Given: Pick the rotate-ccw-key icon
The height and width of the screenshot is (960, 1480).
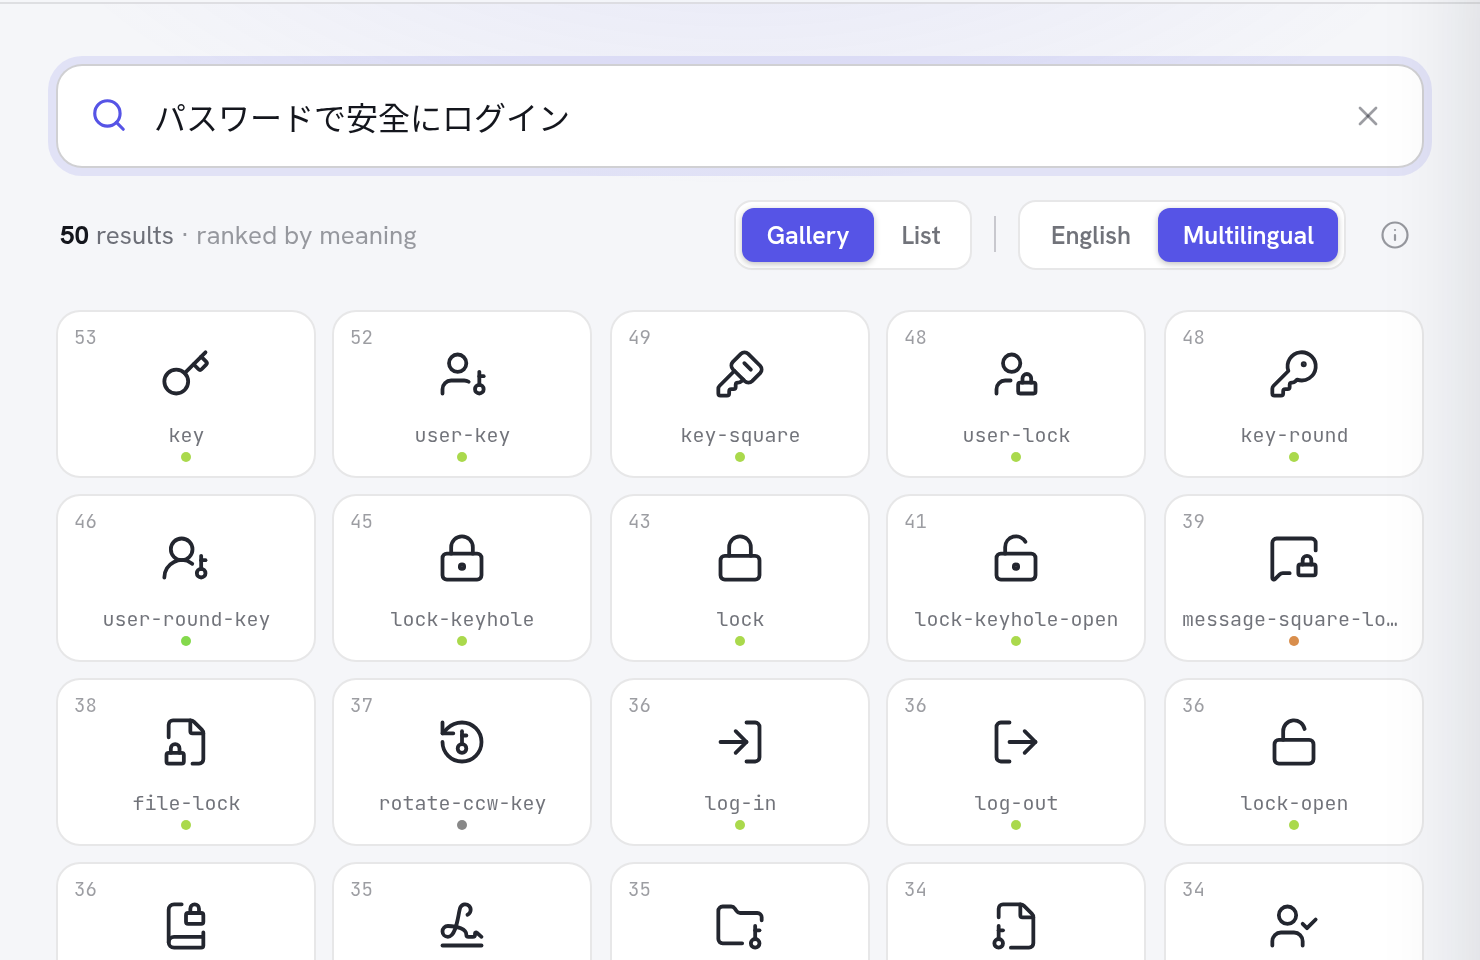Looking at the screenshot, I should [x=462, y=762].
